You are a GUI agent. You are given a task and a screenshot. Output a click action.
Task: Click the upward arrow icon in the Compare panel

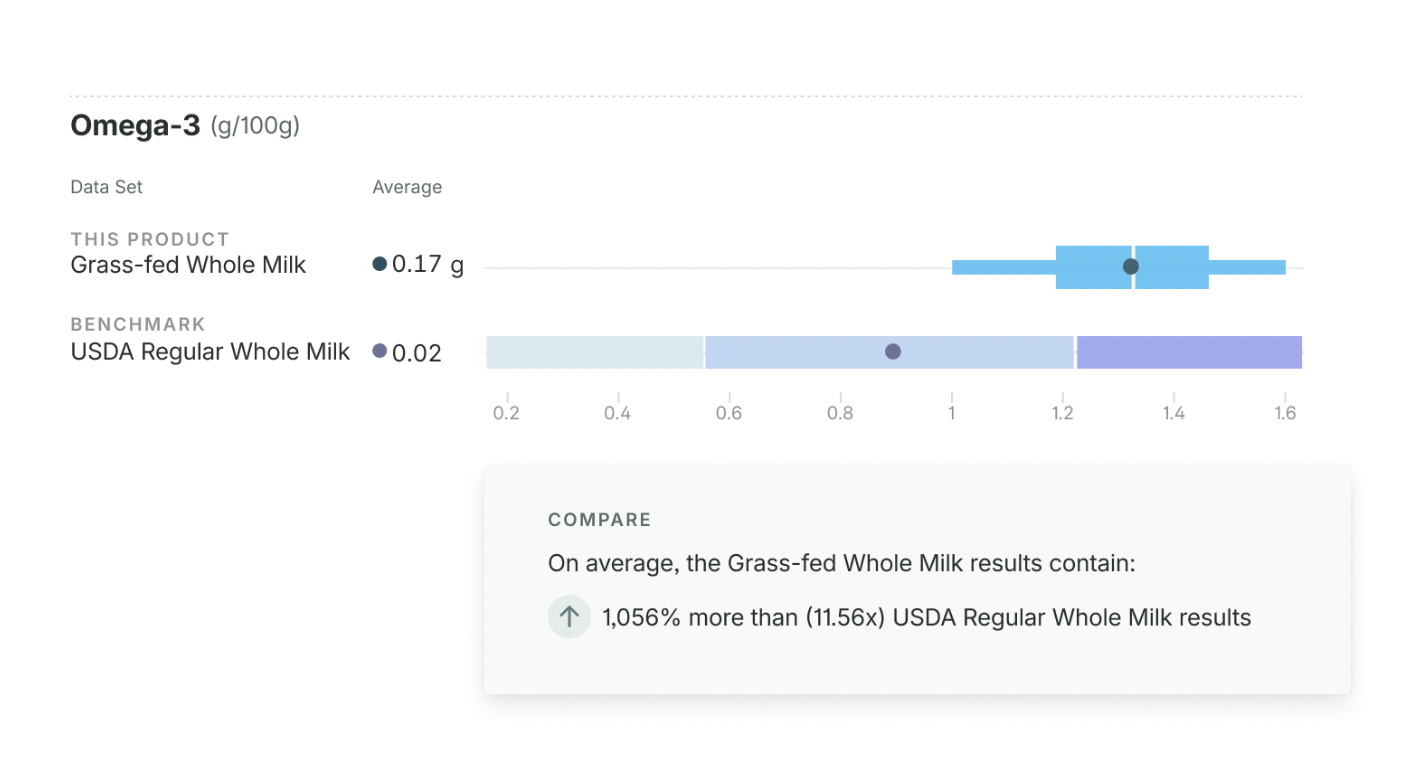(569, 617)
